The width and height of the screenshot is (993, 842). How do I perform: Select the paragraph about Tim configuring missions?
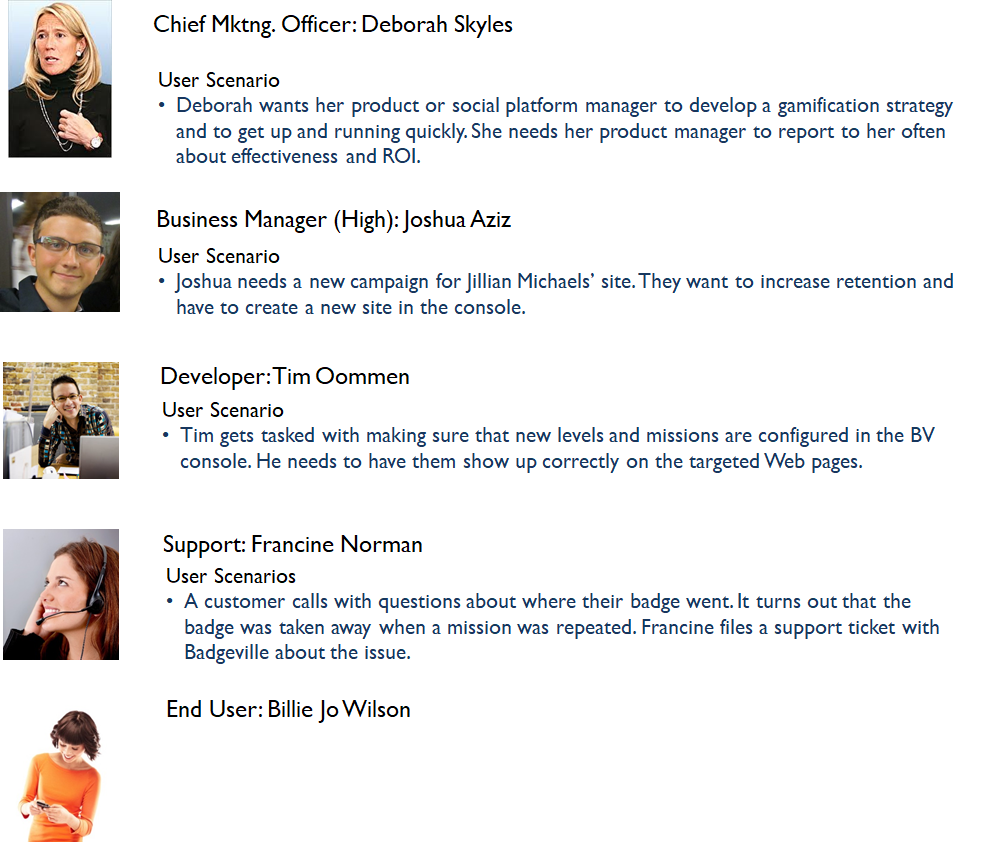(x=555, y=449)
